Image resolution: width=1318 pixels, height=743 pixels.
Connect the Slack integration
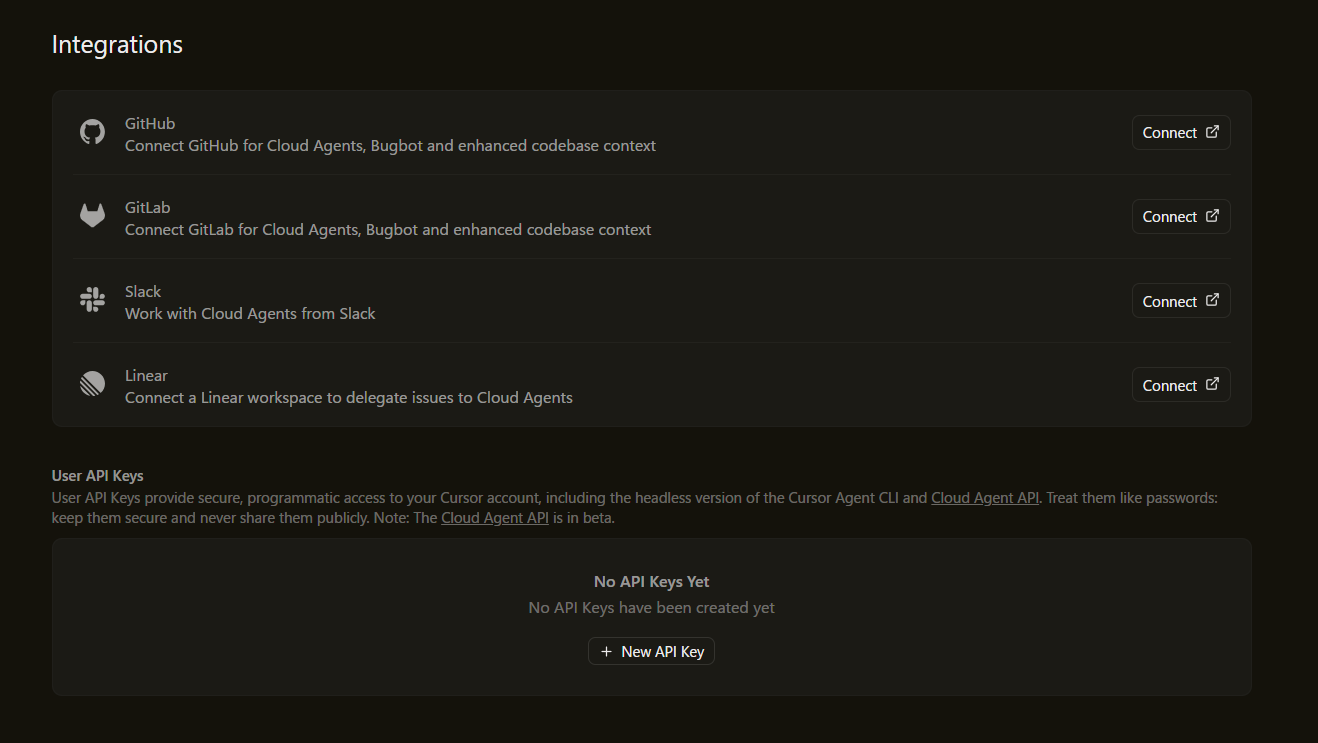1180,301
